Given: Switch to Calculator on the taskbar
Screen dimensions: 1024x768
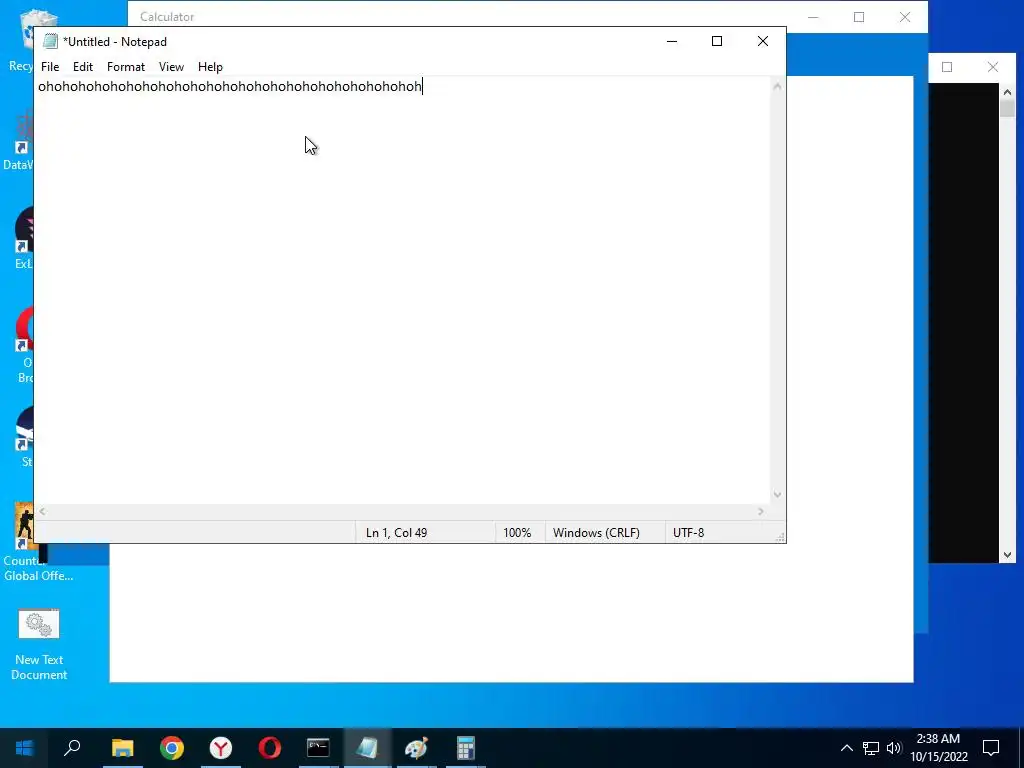Looking at the screenshot, I should pos(465,748).
